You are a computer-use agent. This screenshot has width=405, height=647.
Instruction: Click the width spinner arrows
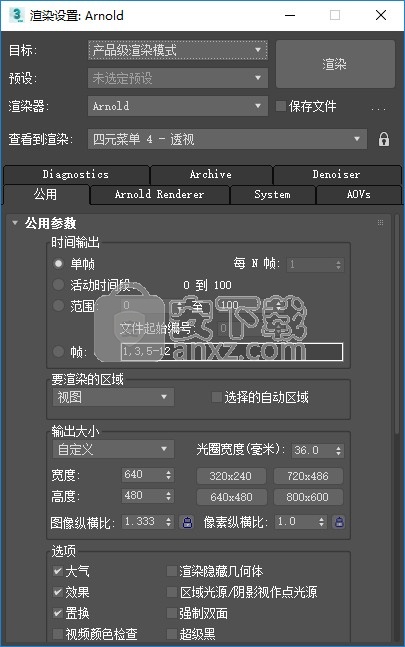click(169, 475)
